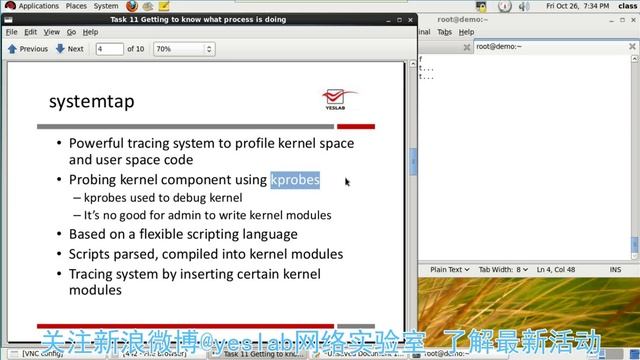Open the Go menu in document viewer
Viewport: 640px width, 360px height.
point(71,32)
